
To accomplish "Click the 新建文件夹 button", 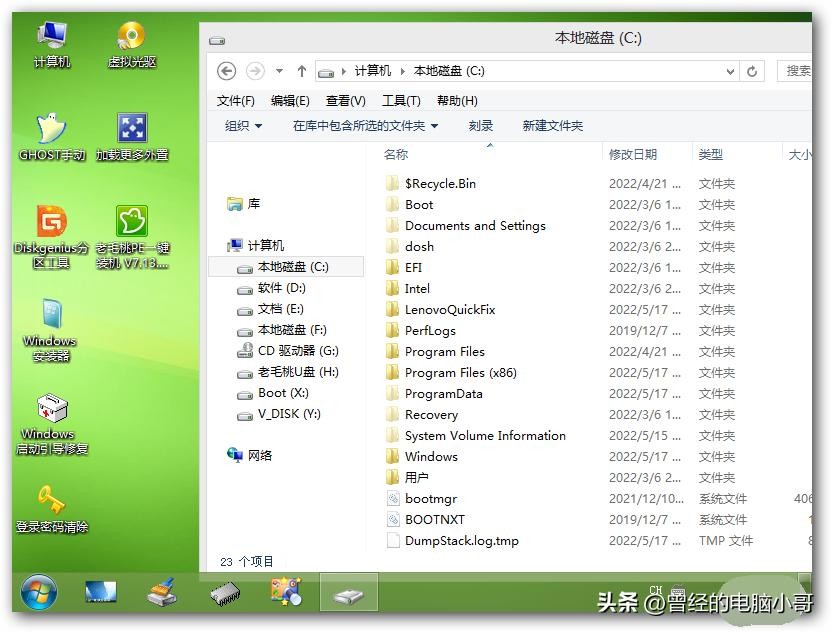I will [552, 126].
